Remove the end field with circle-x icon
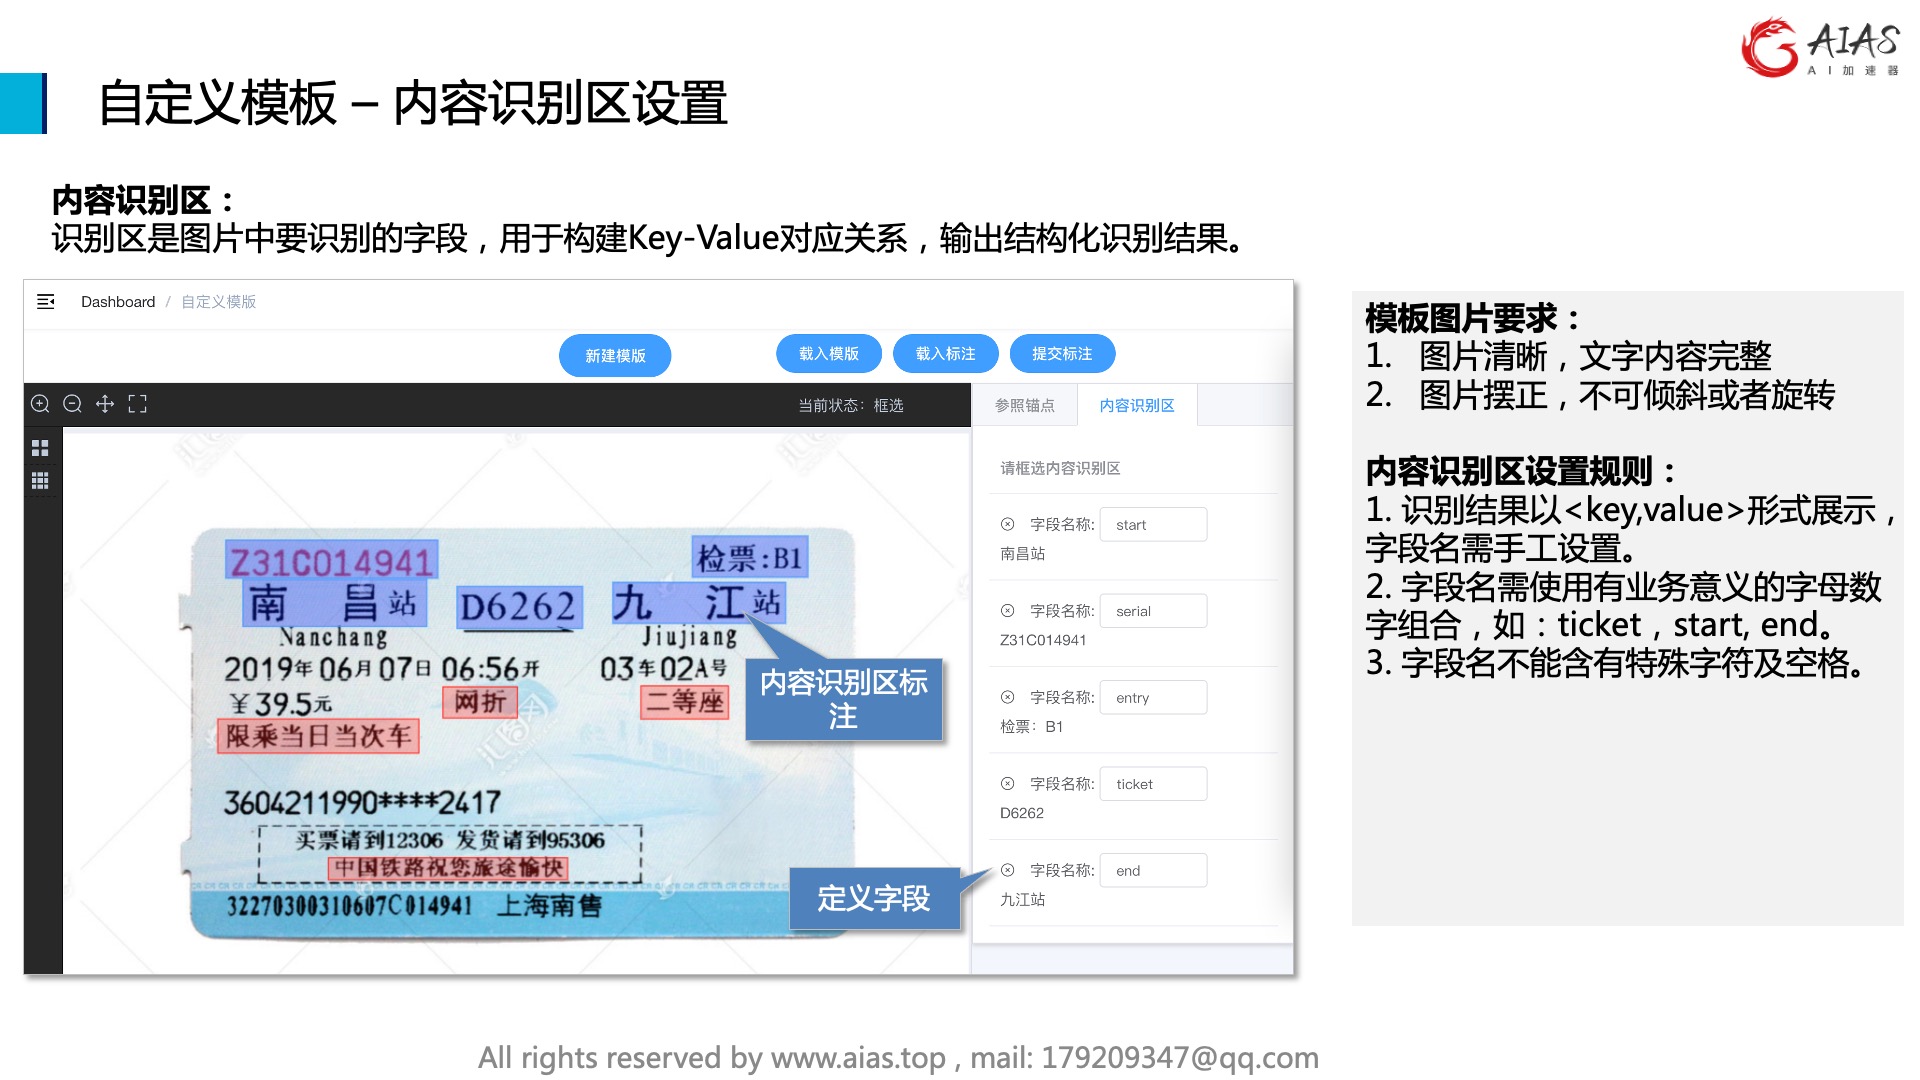This screenshot has height=1080, width=1920. [x=1007, y=870]
